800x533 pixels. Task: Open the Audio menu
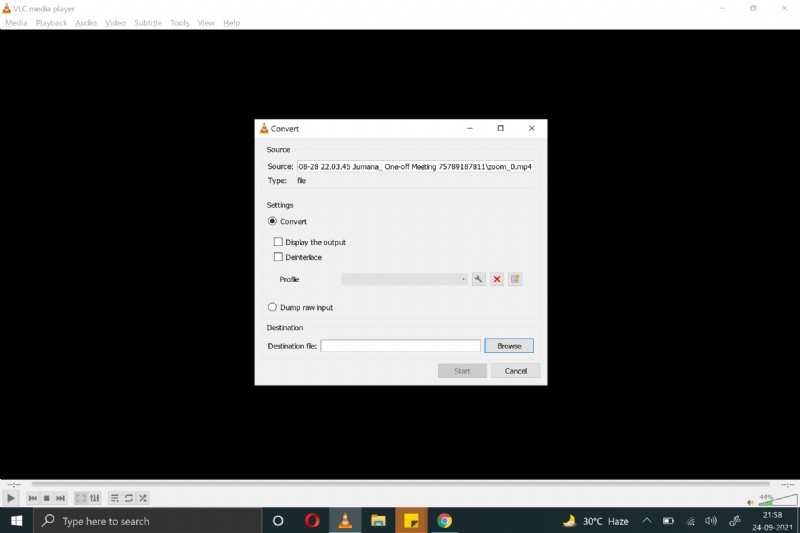86,23
